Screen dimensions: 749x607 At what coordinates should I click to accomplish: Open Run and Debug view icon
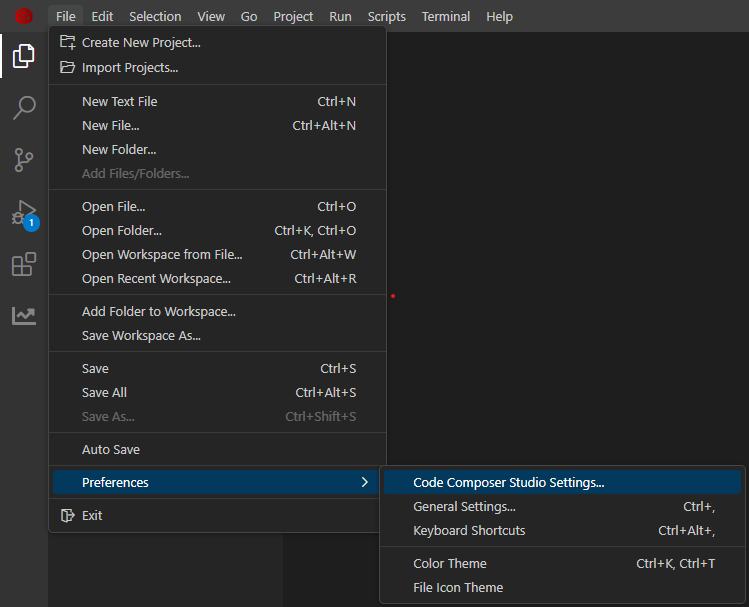[23, 213]
